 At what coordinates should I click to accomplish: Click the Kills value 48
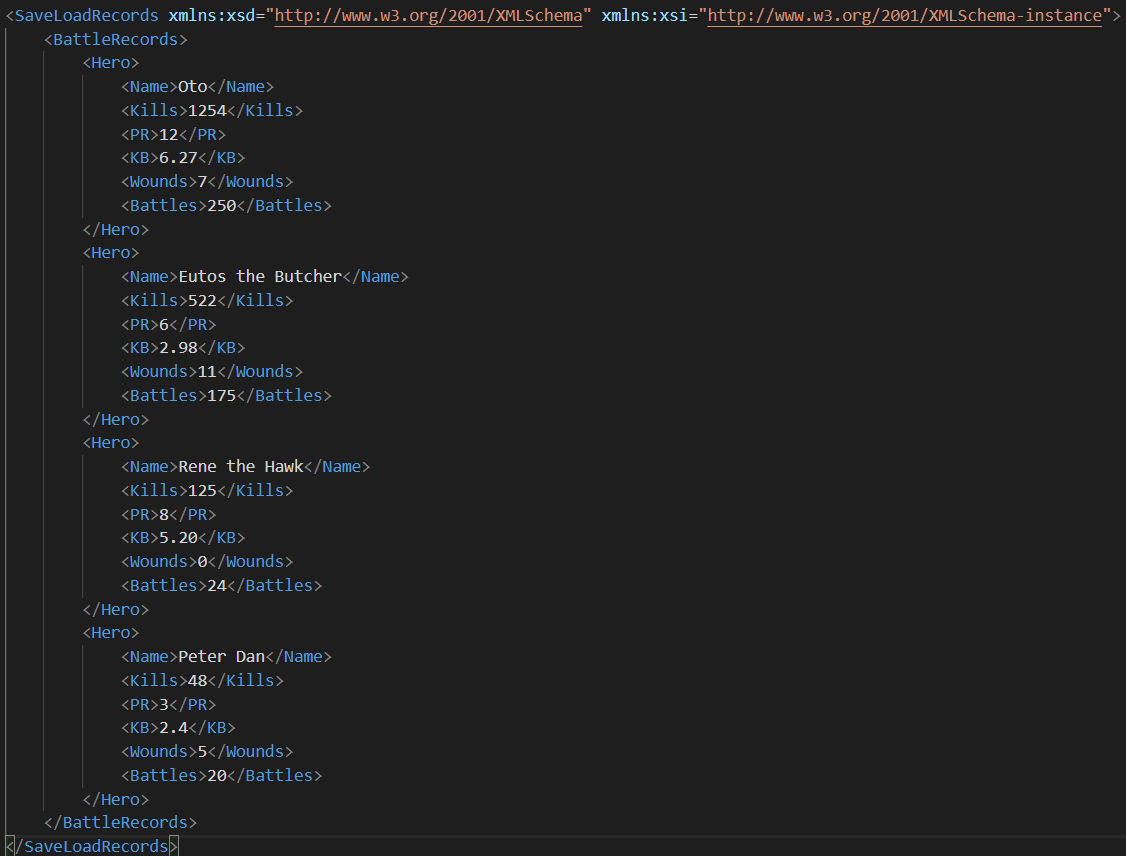tap(197, 680)
